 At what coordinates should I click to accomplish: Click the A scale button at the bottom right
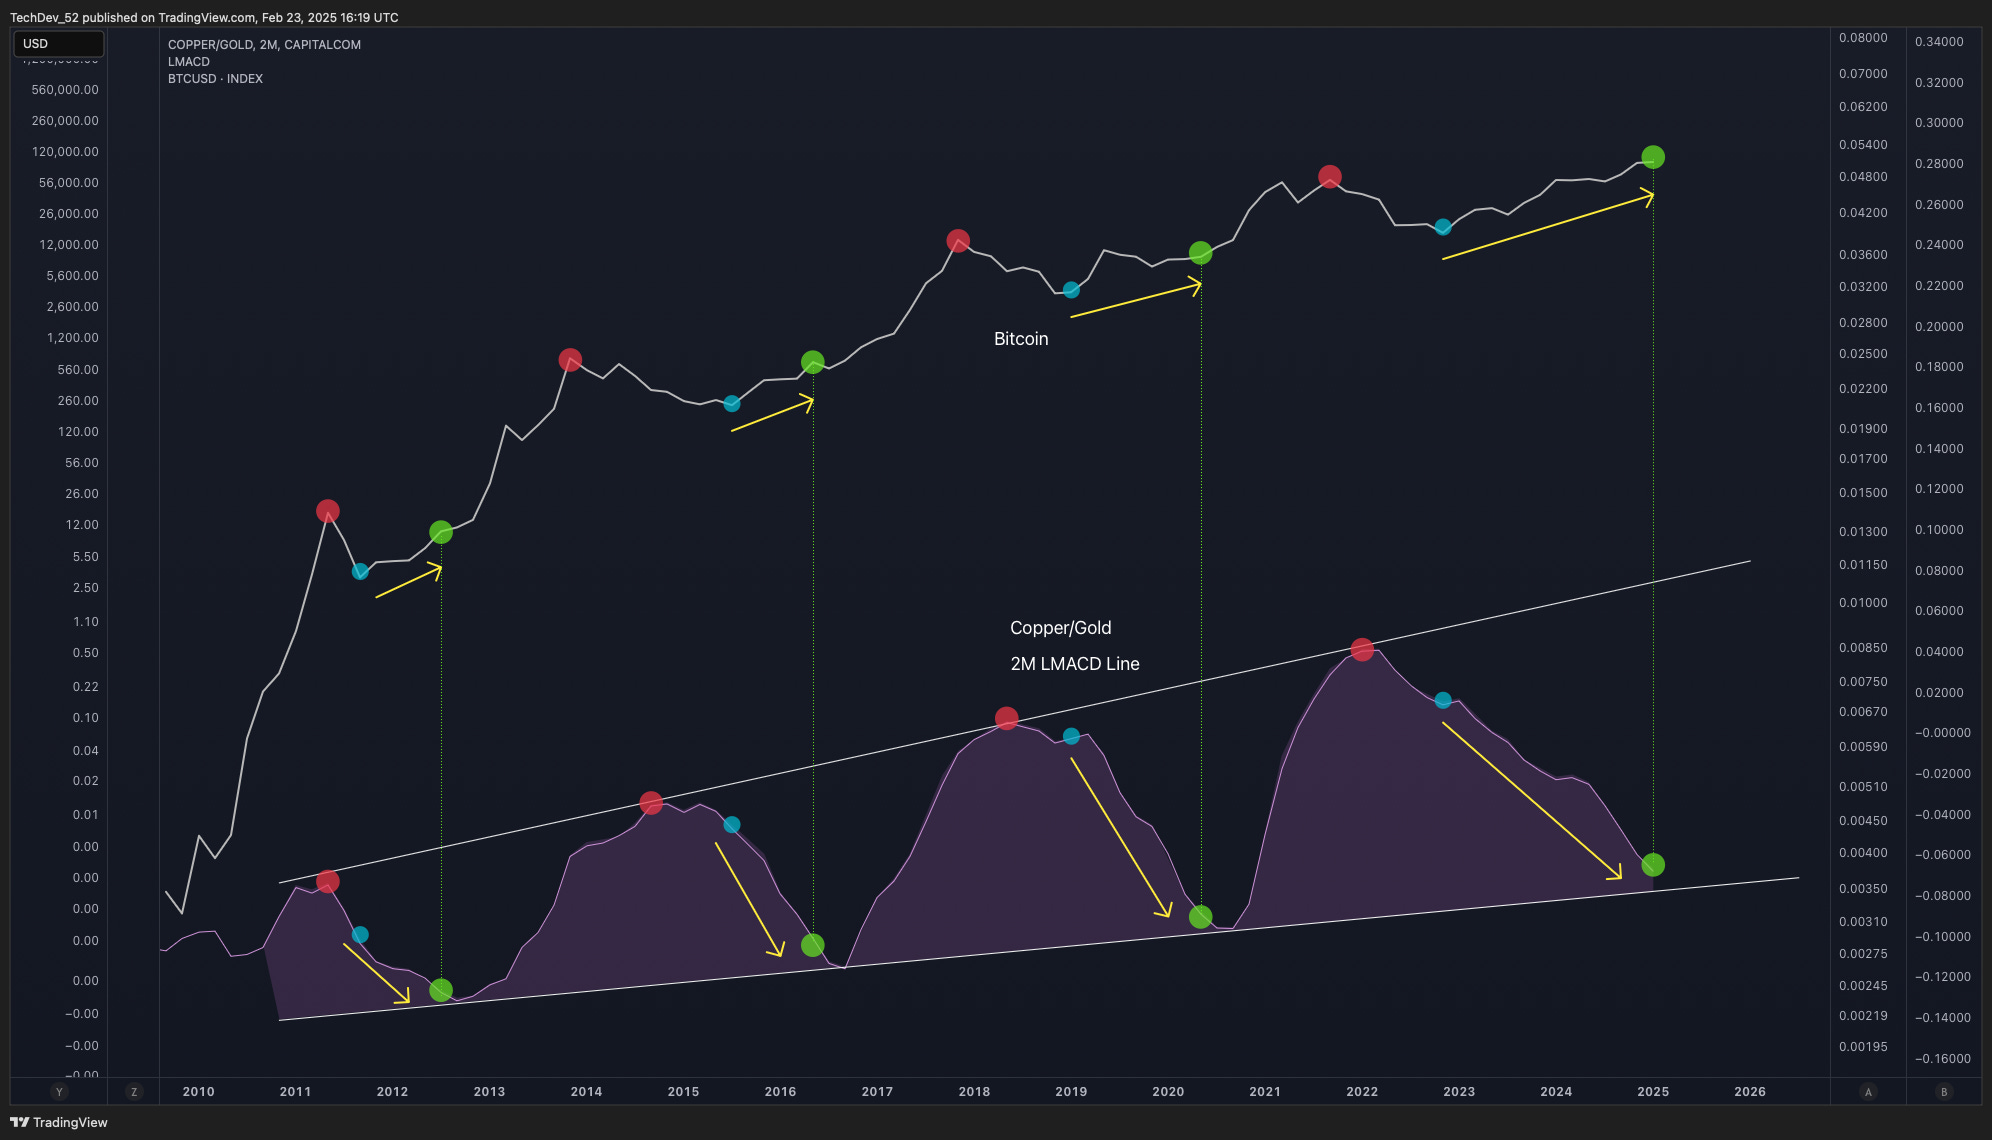(1868, 1092)
